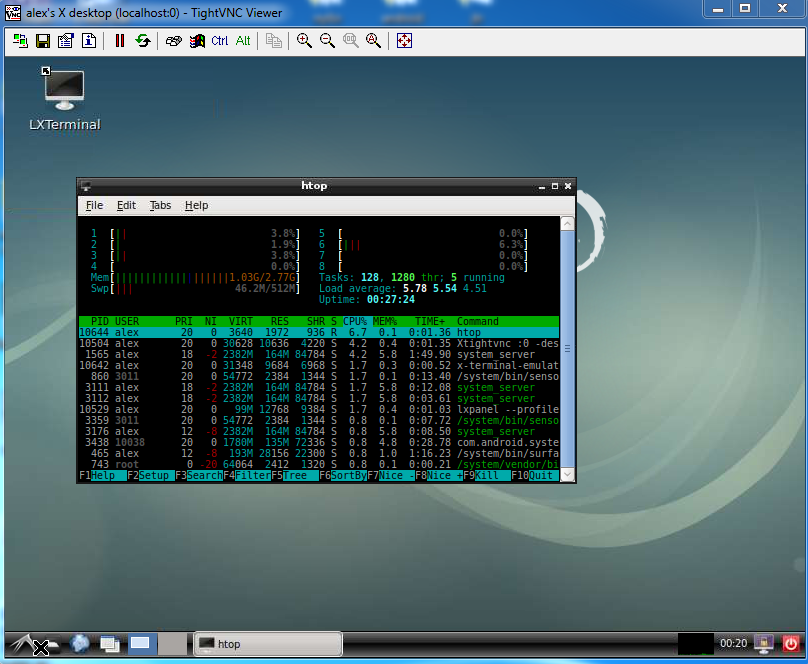Select the lxpanel --profile process row

pos(319,410)
